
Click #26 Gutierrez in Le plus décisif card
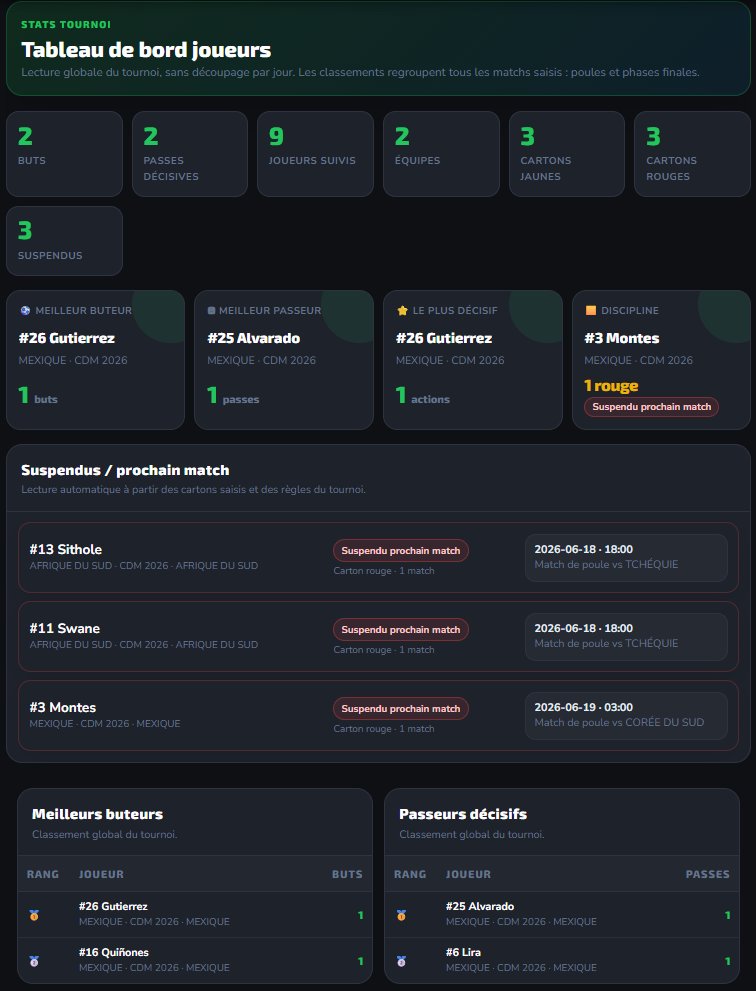click(444, 338)
